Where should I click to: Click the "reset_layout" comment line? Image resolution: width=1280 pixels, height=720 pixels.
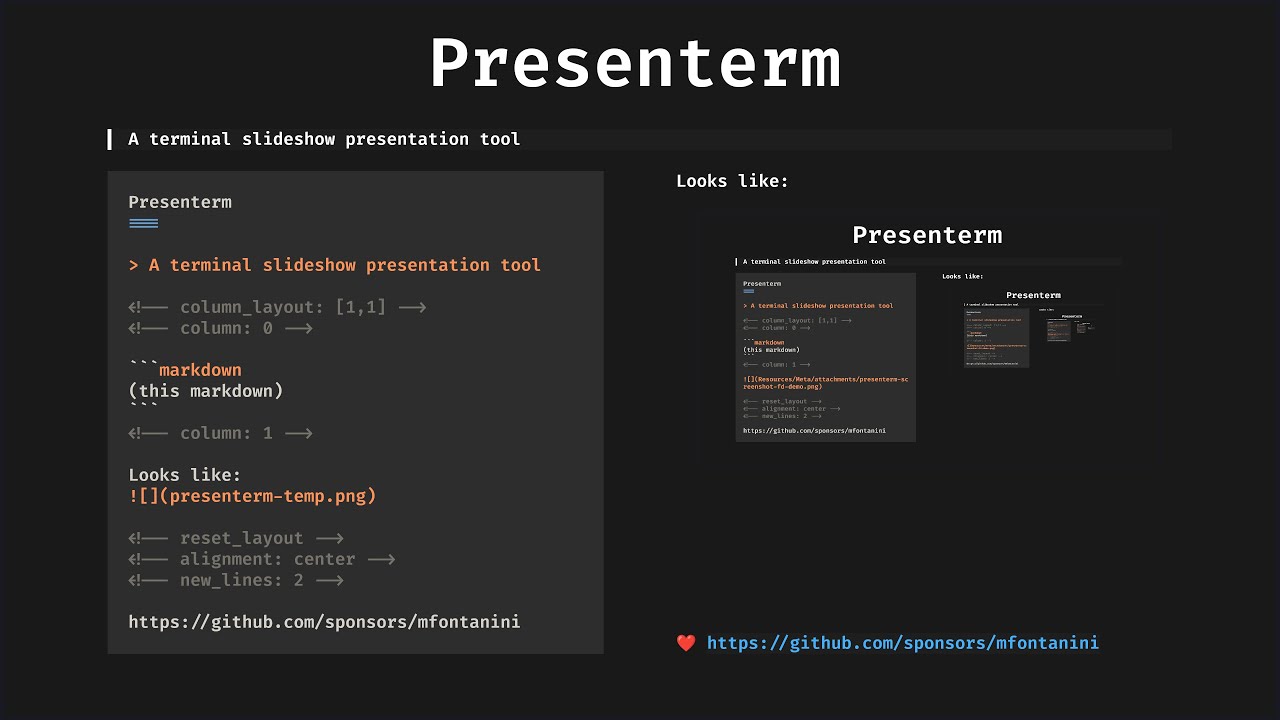[236, 538]
